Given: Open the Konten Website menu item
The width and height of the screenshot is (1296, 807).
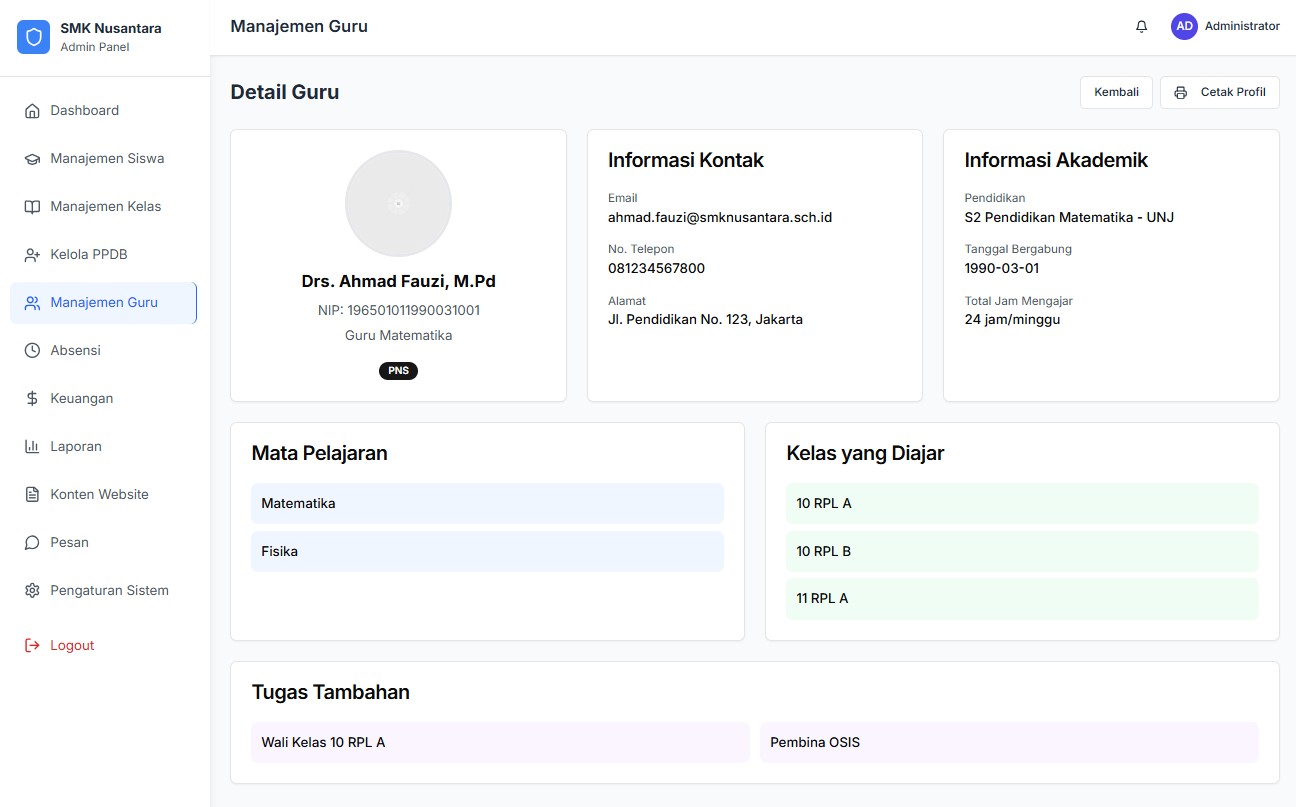Looking at the screenshot, I should pyautogui.click(x=99, y=495).
